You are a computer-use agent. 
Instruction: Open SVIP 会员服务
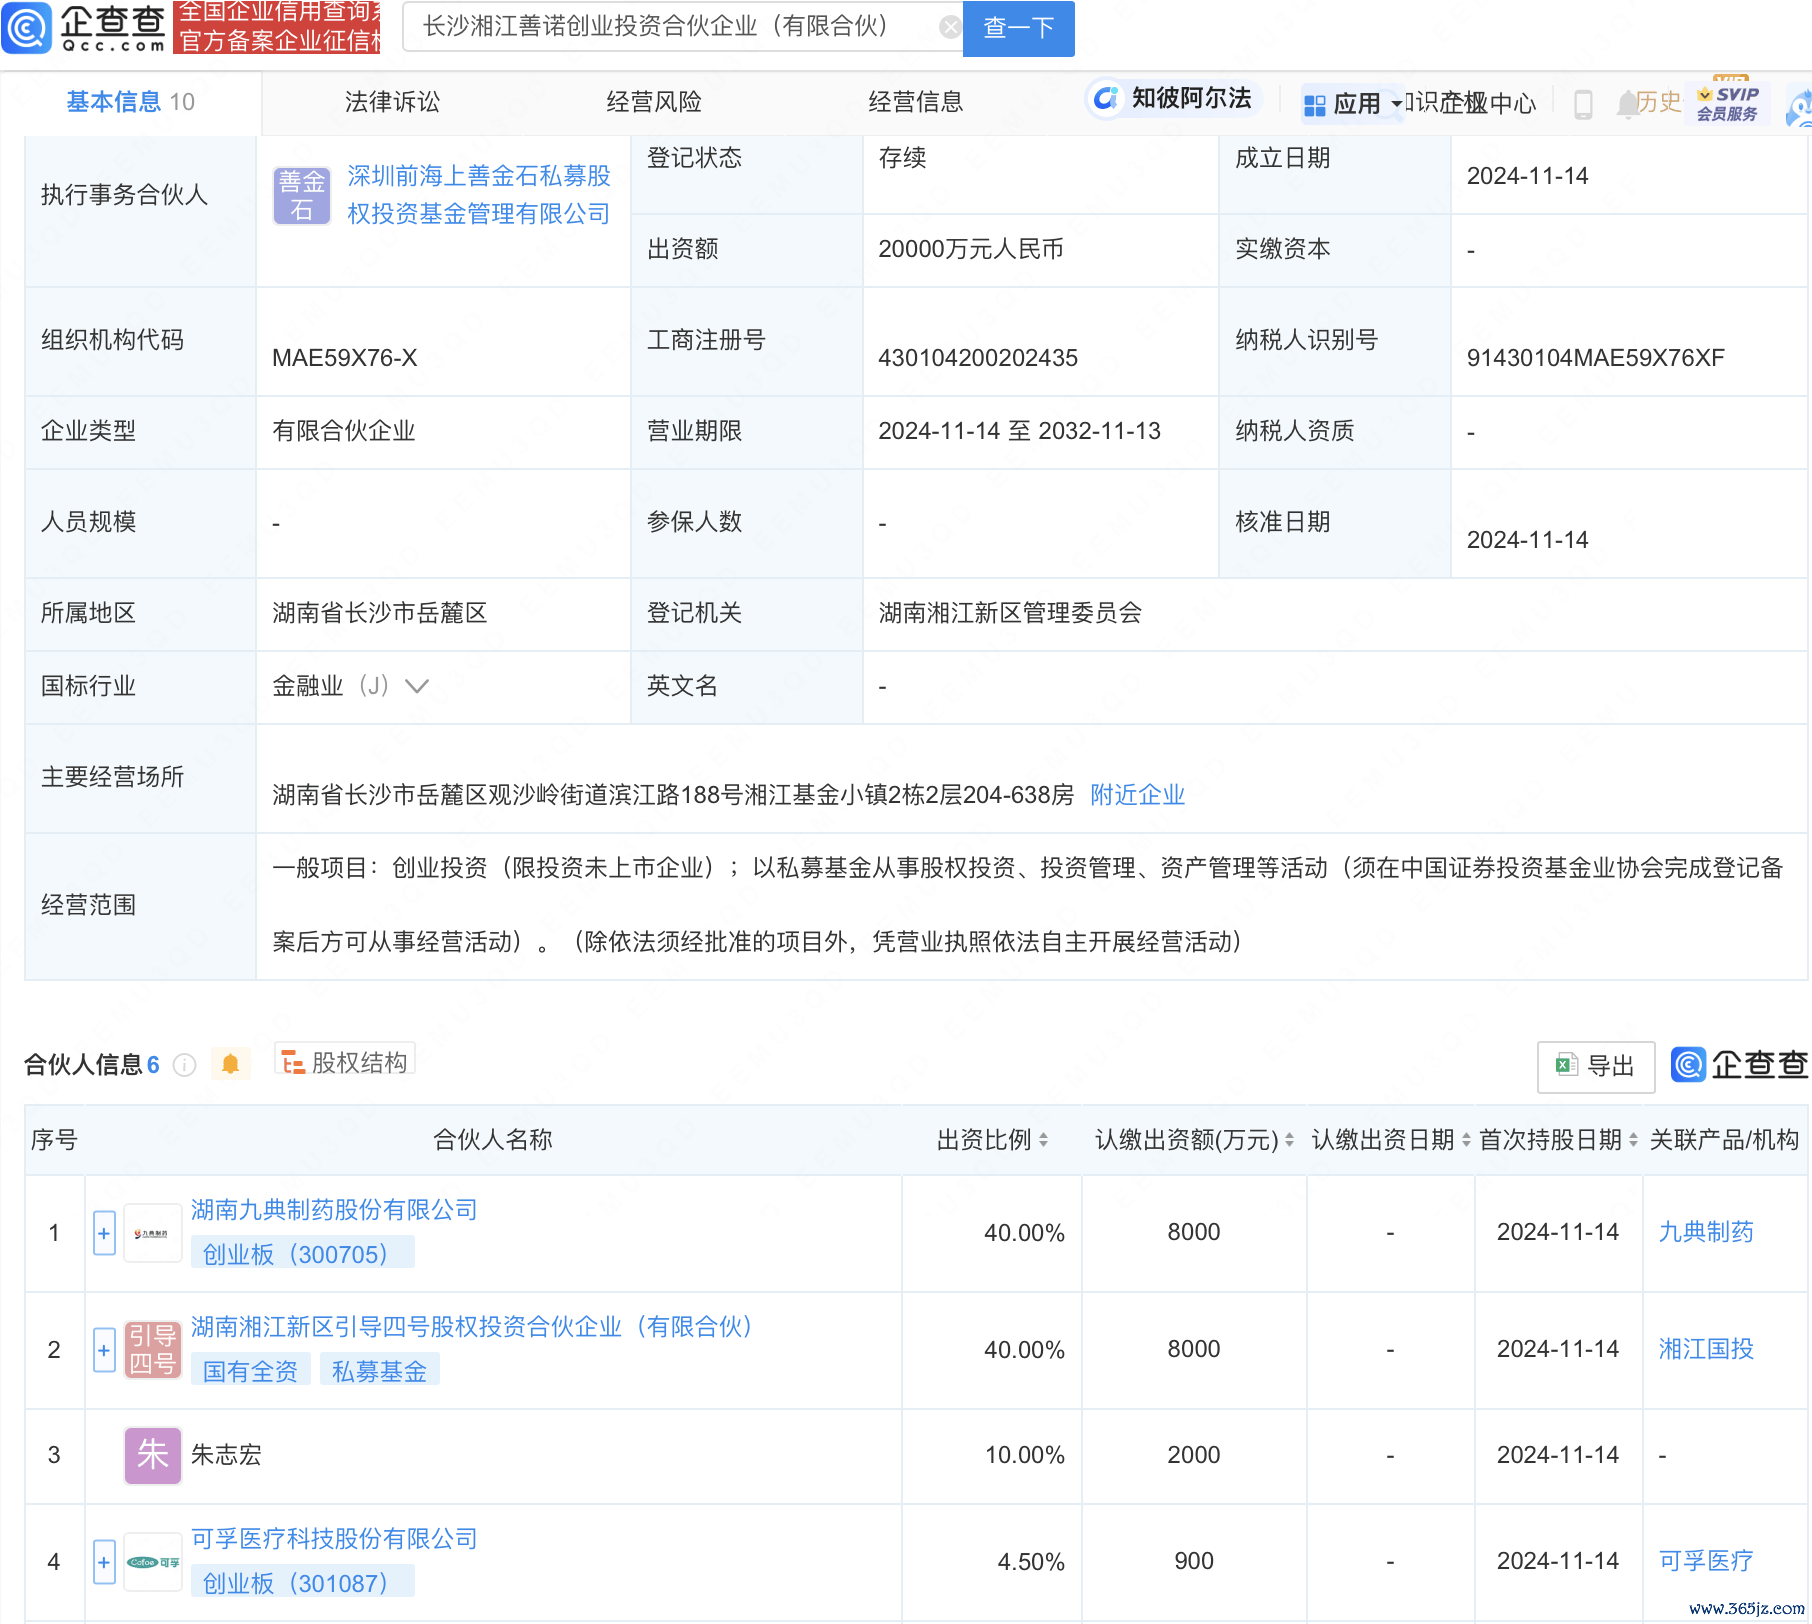1728,103
